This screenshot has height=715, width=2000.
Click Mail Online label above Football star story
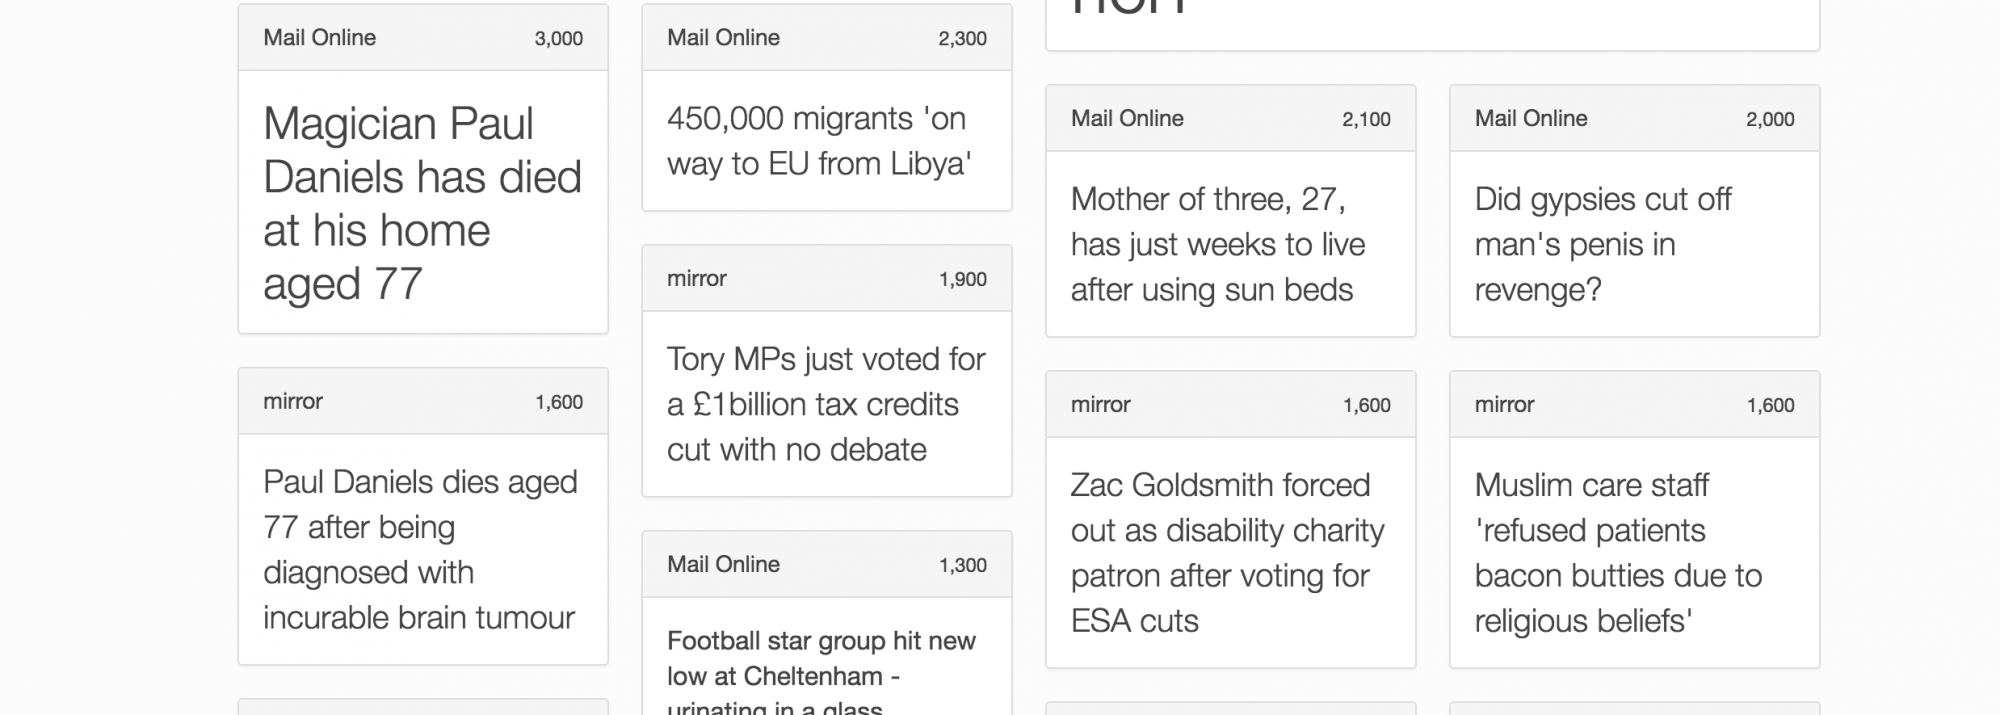[723, 564]
